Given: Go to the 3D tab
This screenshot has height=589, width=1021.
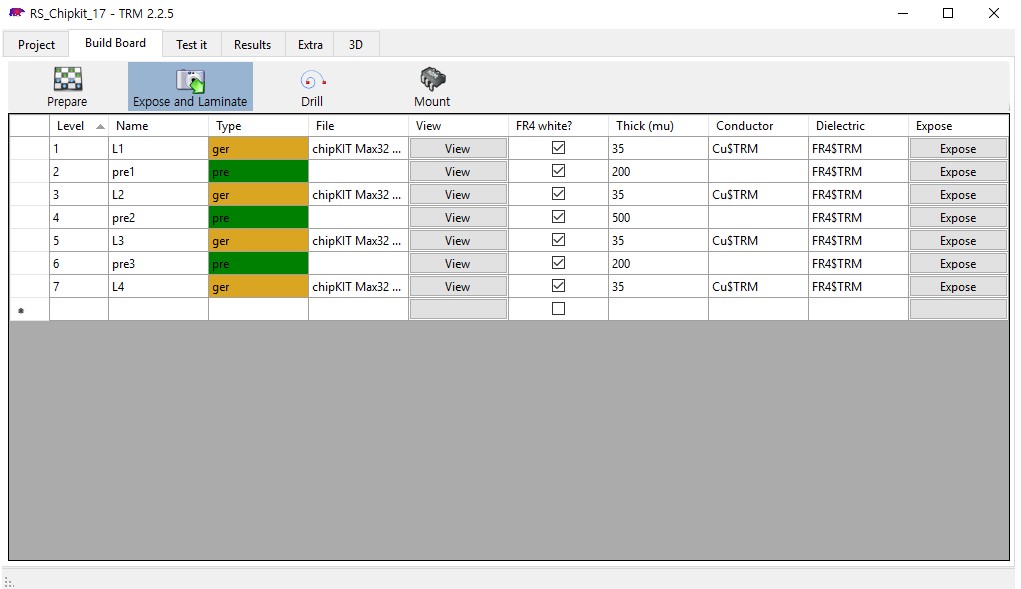Looking at the screenshot, I should [x=356, y=45].
